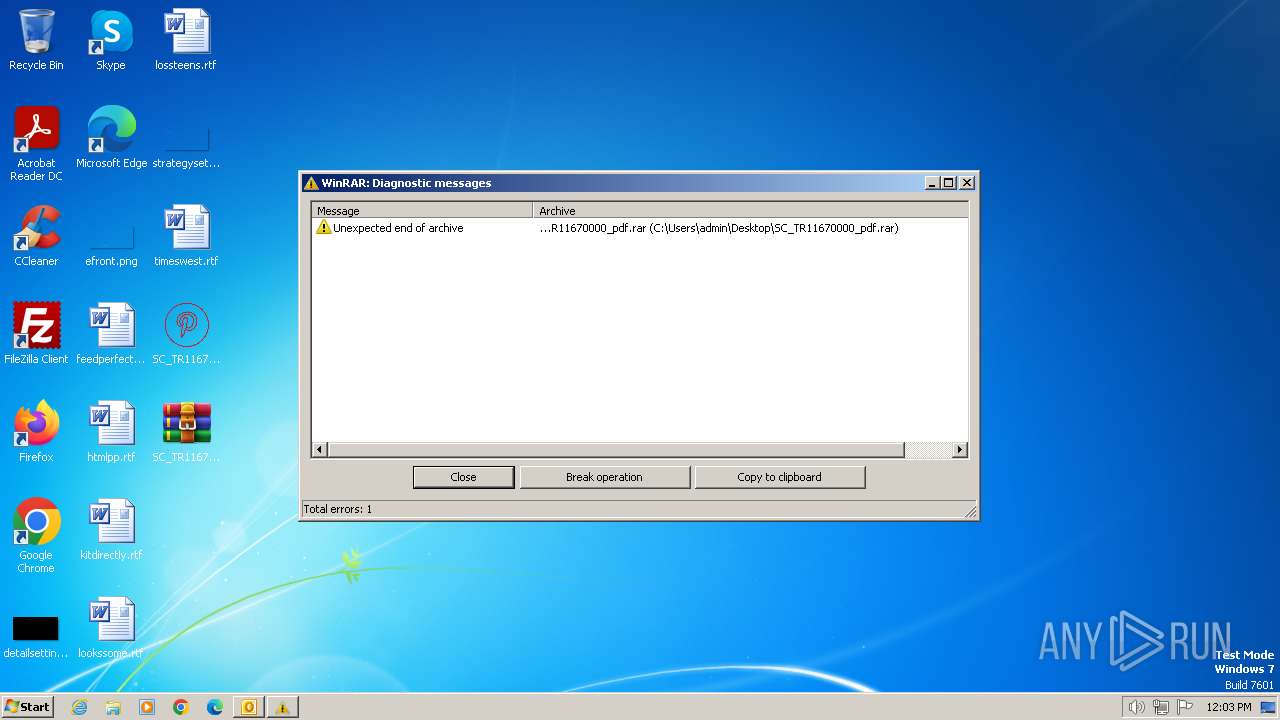The height and width of the screenshot is (720, 1280).
Task: Minimize the WinRAR diagnostic window
Action: pos(933,183)
